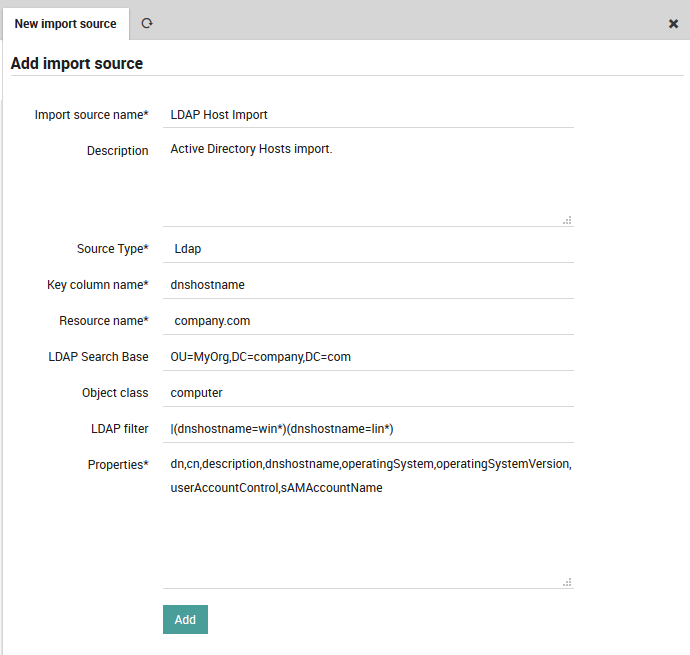The height and width of the screenshot is (655, 690).
Task: Open the Source Type dropdown showing Ldap
Action: pos(368,249)
